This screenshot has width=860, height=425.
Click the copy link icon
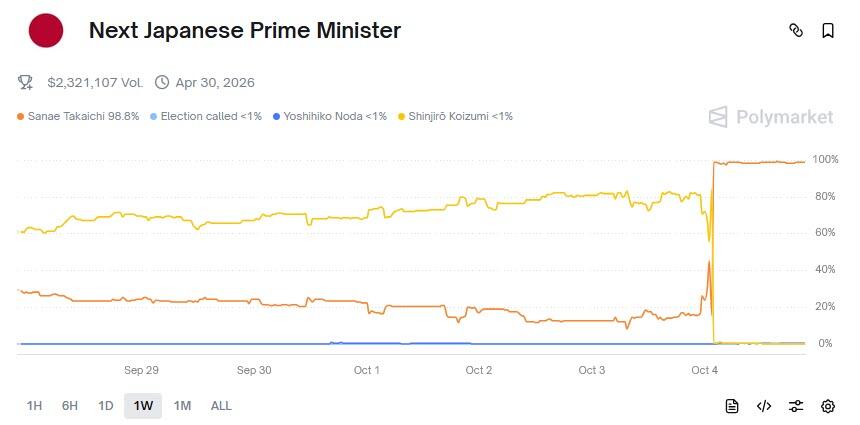pos(796,31)
